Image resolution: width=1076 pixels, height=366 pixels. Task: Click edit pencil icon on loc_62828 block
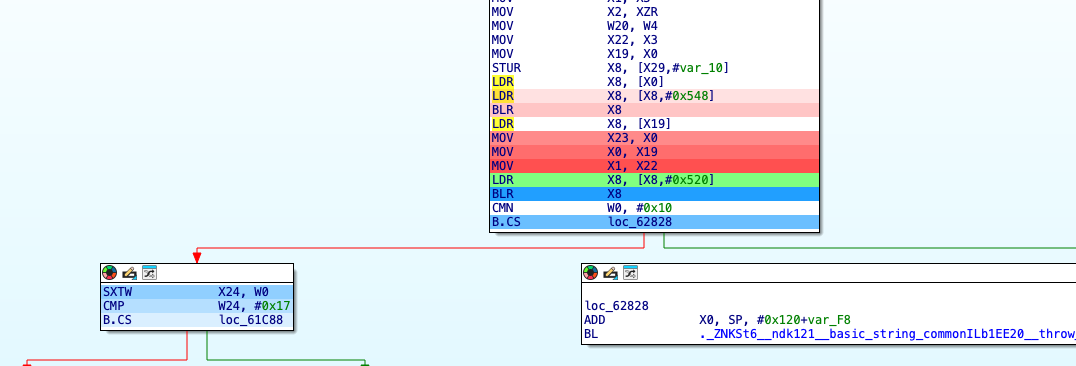[610, 273]
